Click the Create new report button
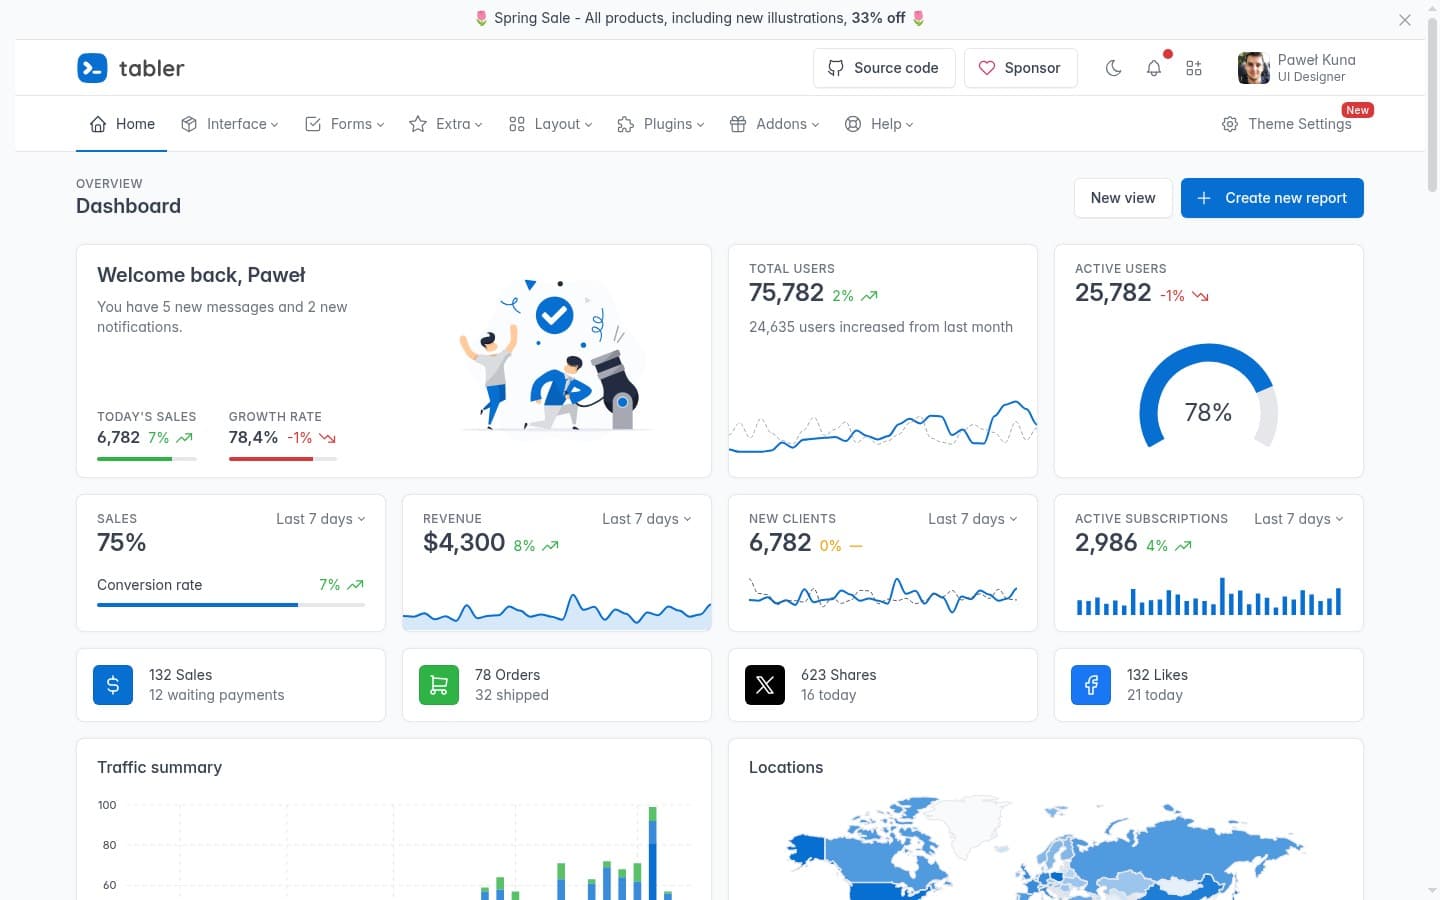The image size is (1440, 900). click(1271, 198)
